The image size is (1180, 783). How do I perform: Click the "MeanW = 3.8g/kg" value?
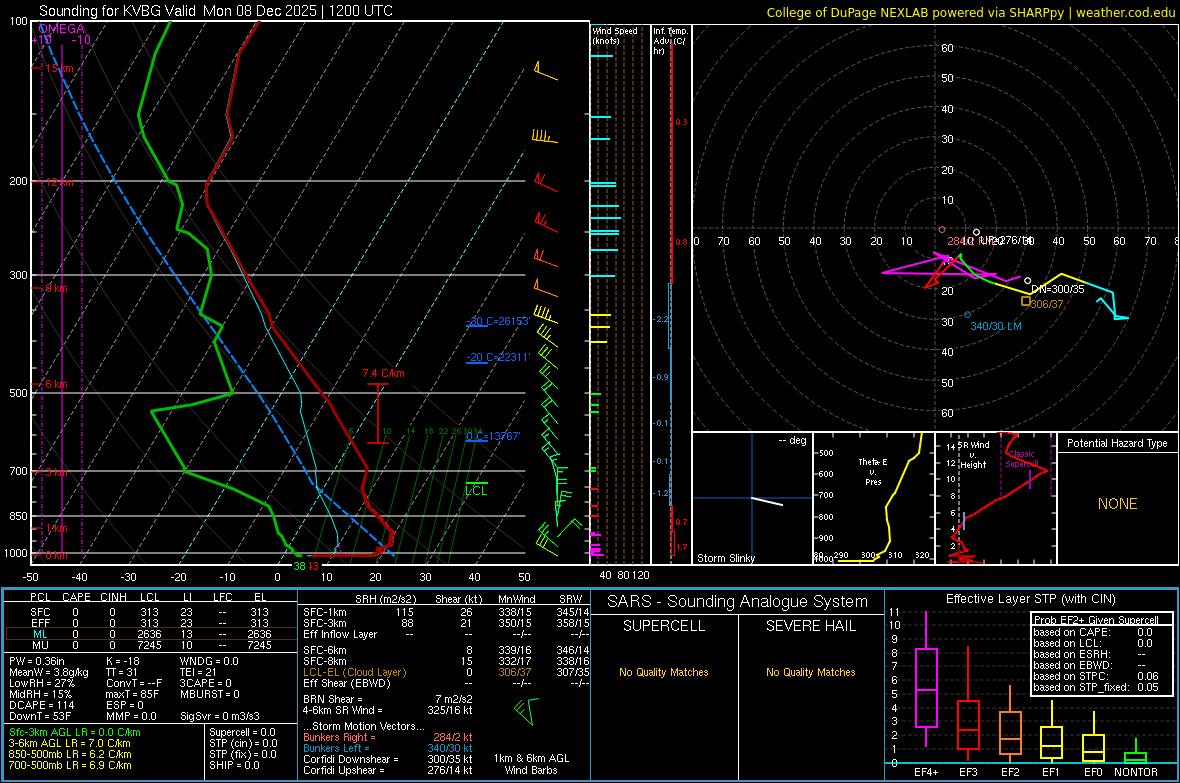(48, 672)
